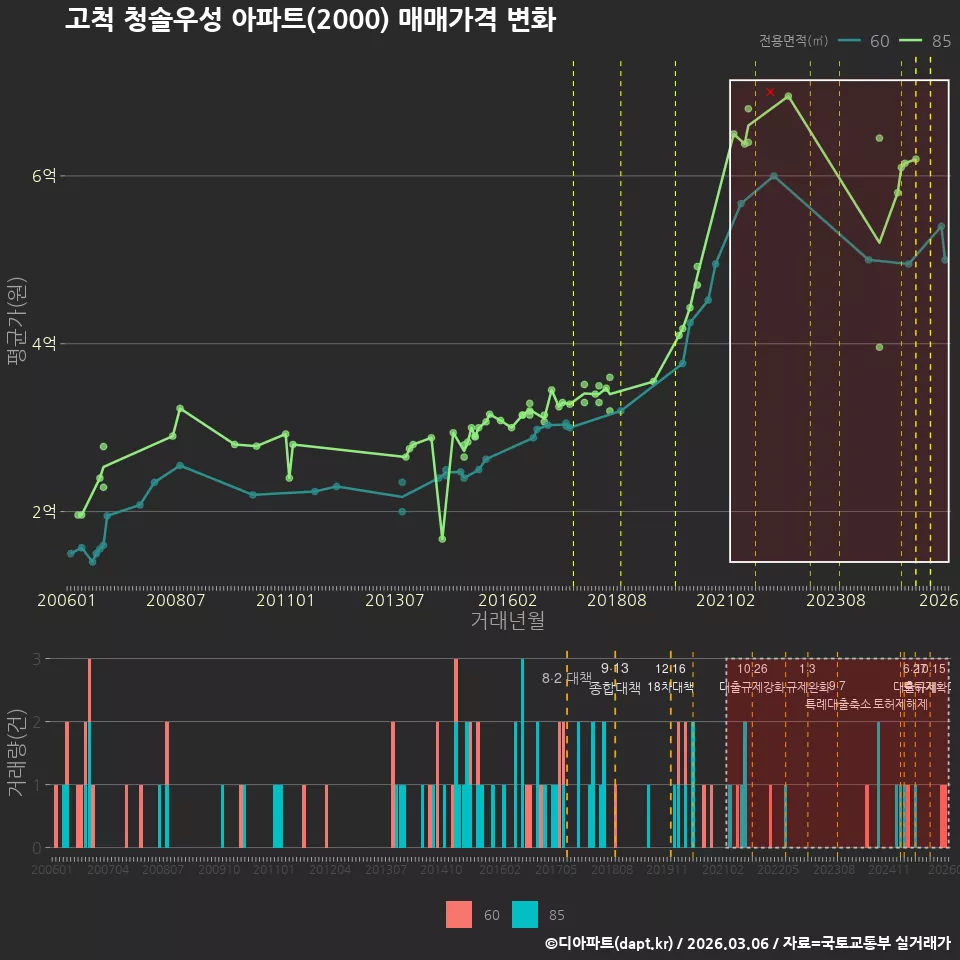Click the peak data point of the 60㎡ line at 6억
Viewport: 960px width, 960px height.
[x=774, y=176]
